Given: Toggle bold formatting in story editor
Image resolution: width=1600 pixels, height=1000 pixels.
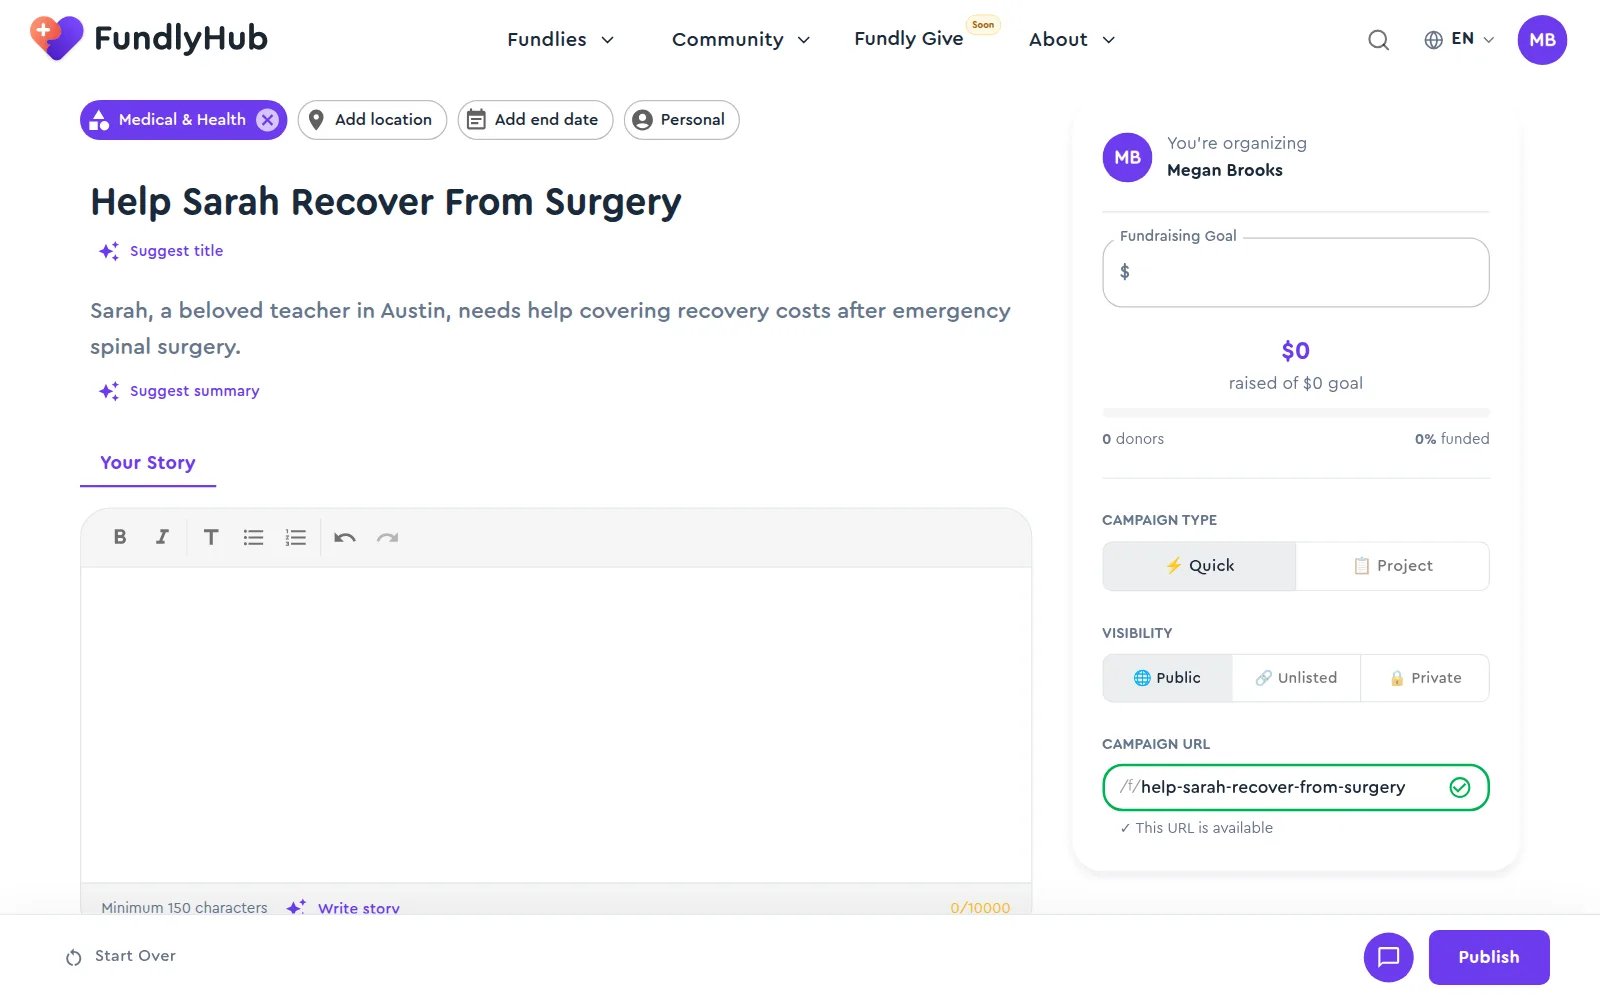Looking at the screenshot, I should pos(120,537).
